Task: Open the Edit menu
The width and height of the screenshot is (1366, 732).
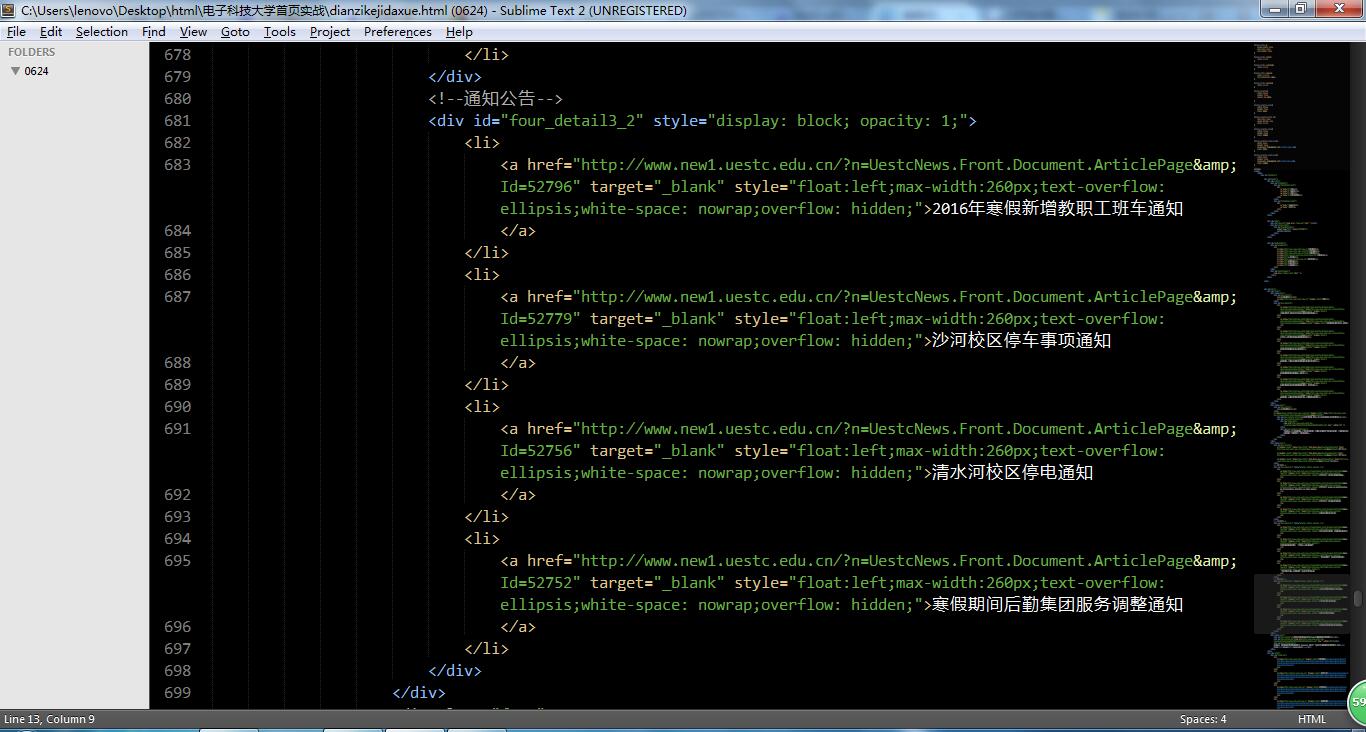Action: click(x=51, y=31)
